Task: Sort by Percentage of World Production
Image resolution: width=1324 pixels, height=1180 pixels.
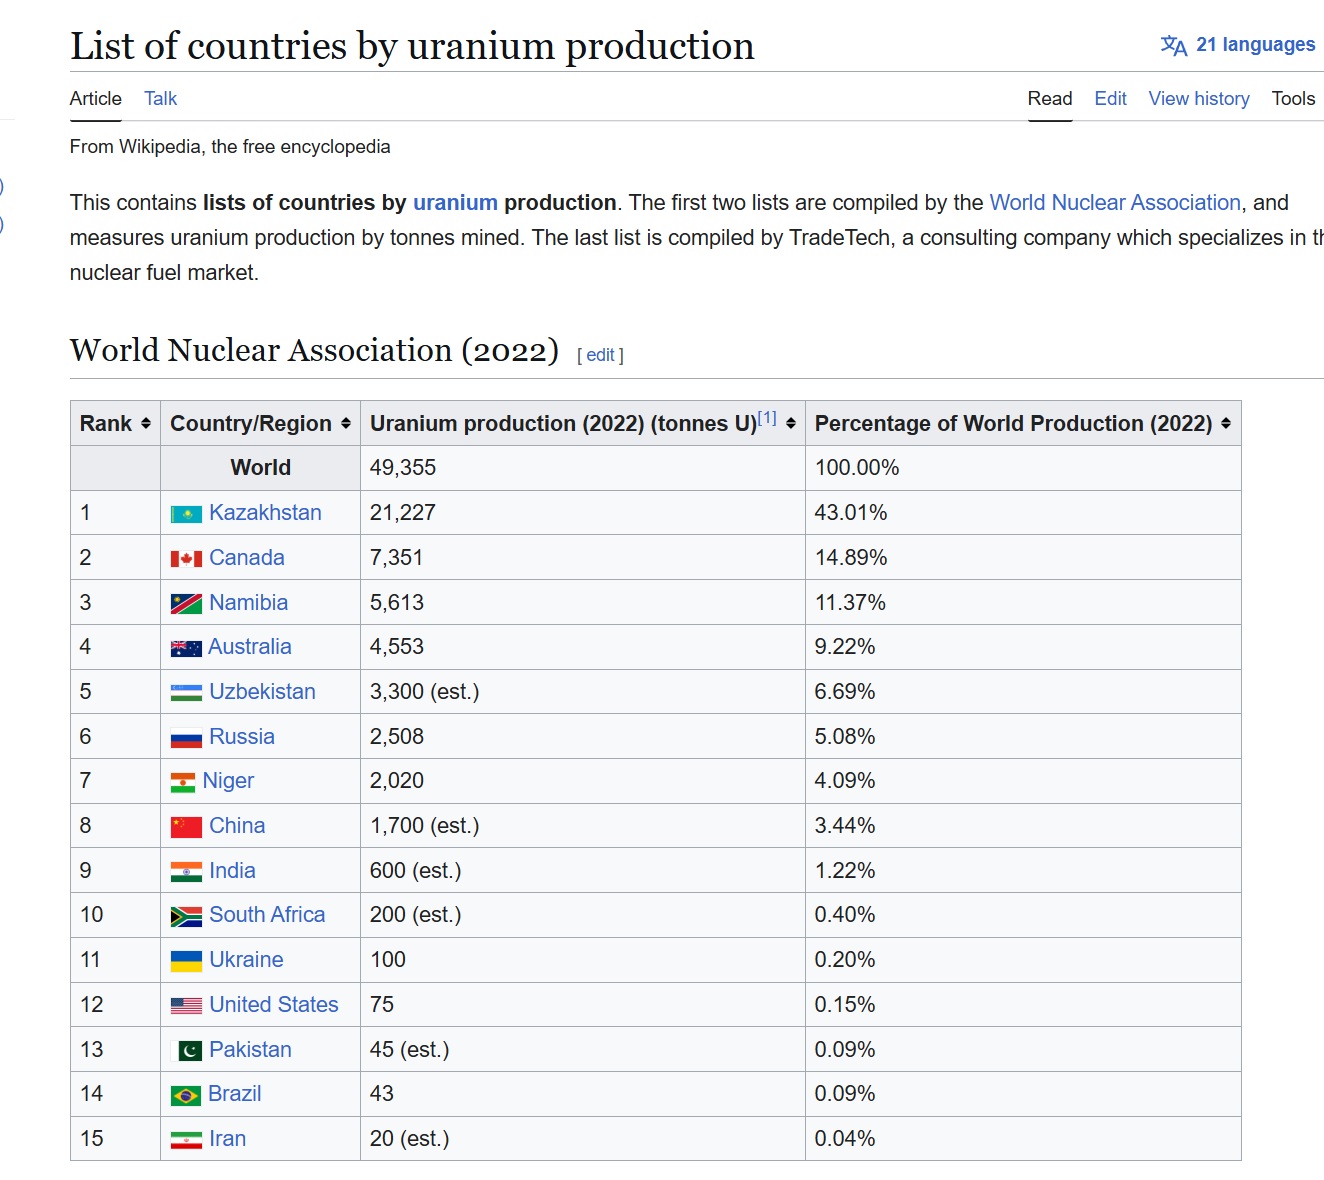Action: pyautogui.click(x=1226, y=424)
